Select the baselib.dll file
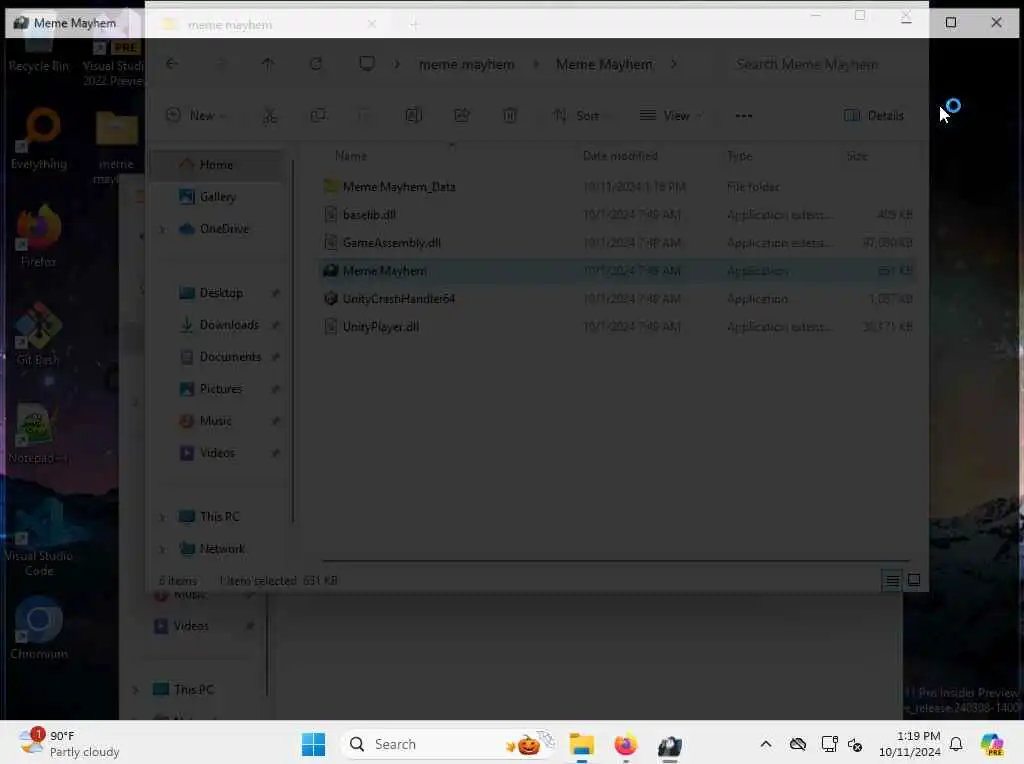 click(x=617, y=215)
